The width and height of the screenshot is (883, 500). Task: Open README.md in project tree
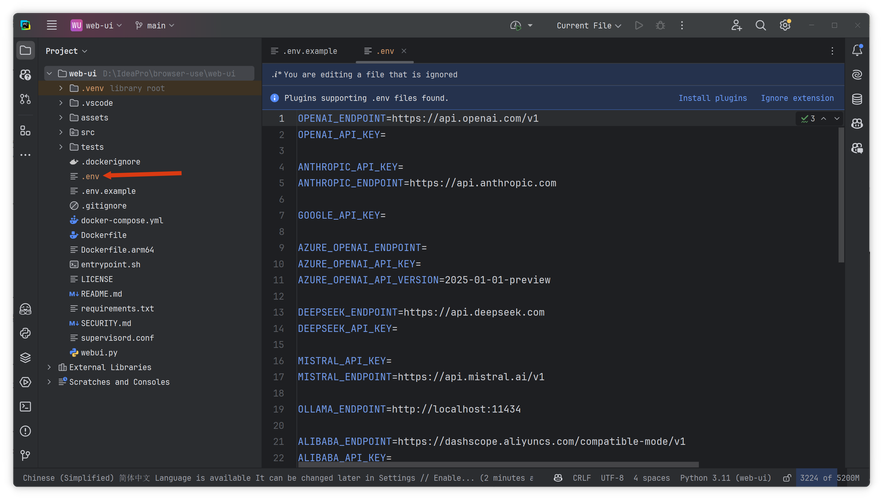click(101, 294)
